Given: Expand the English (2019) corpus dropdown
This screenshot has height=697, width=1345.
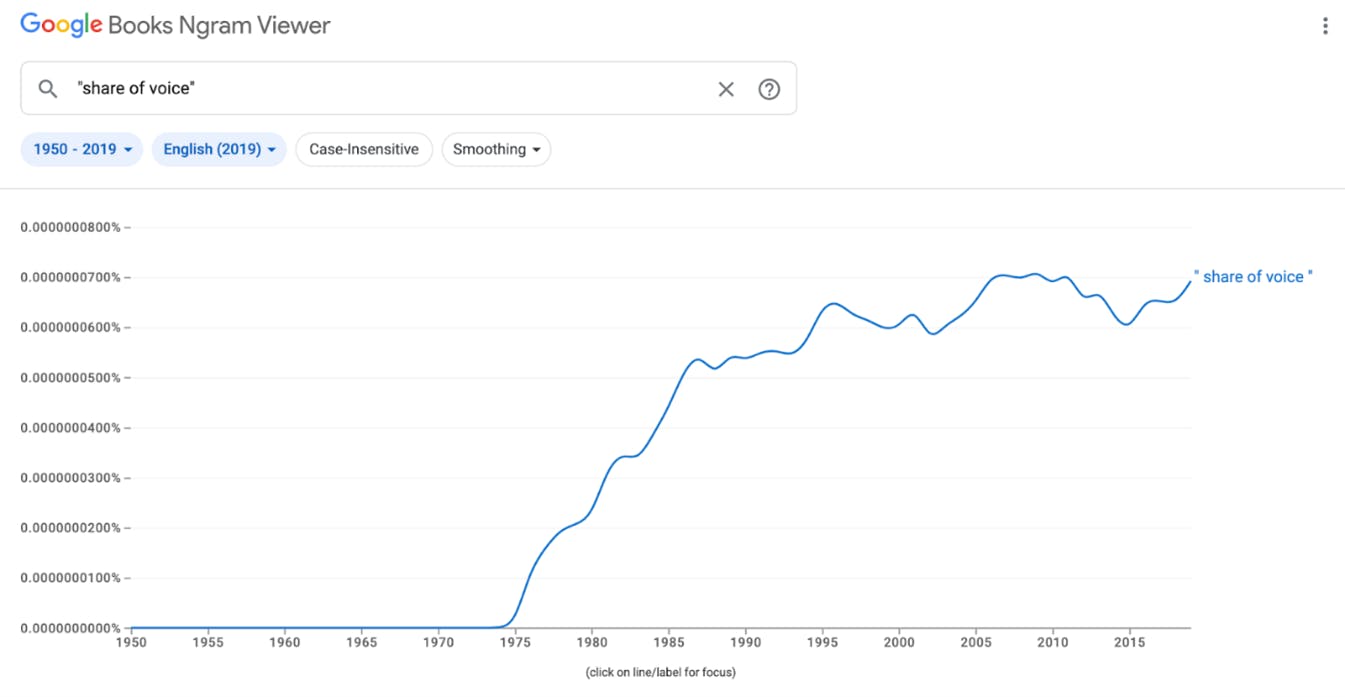Looking at the screenshot, I should click(x=219, y=149).
